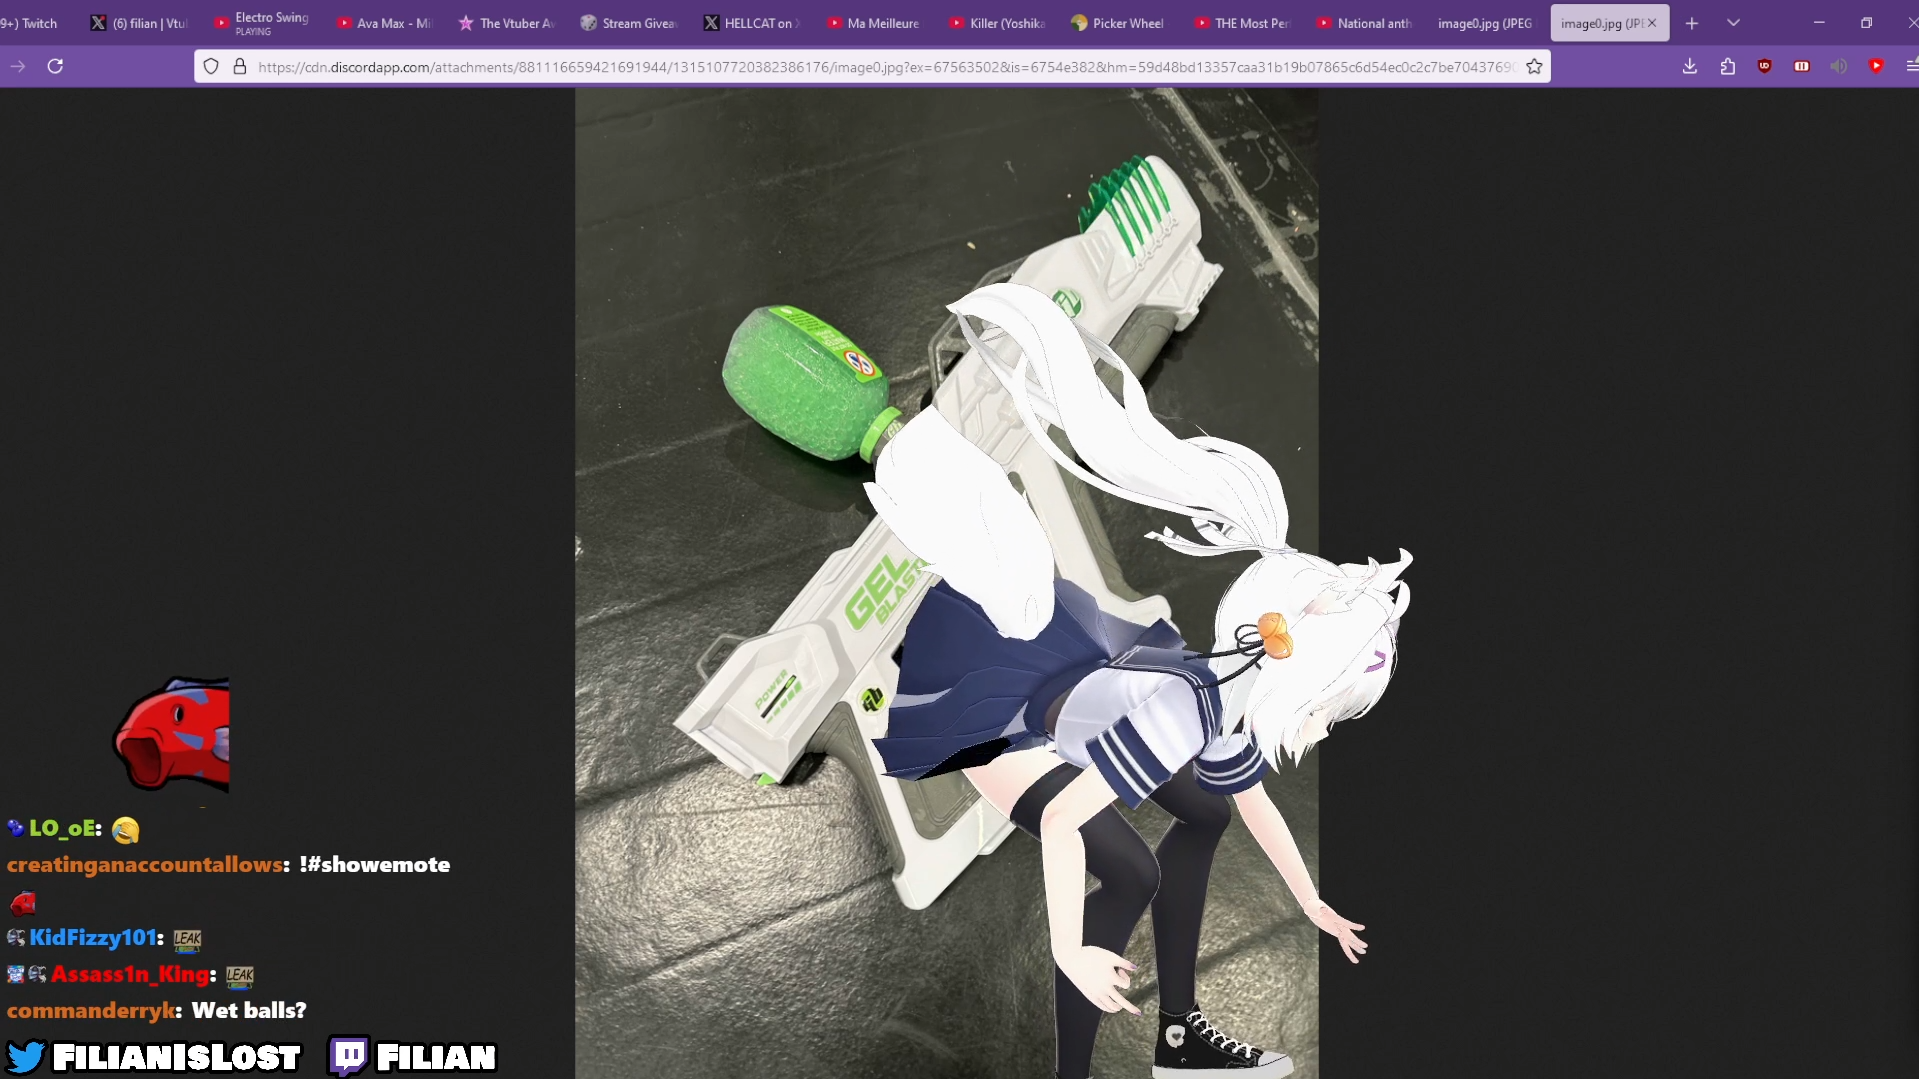Click the FILIAN Twitch handle
This screenshot has width=1919, height=1079.
(436, 1057)
